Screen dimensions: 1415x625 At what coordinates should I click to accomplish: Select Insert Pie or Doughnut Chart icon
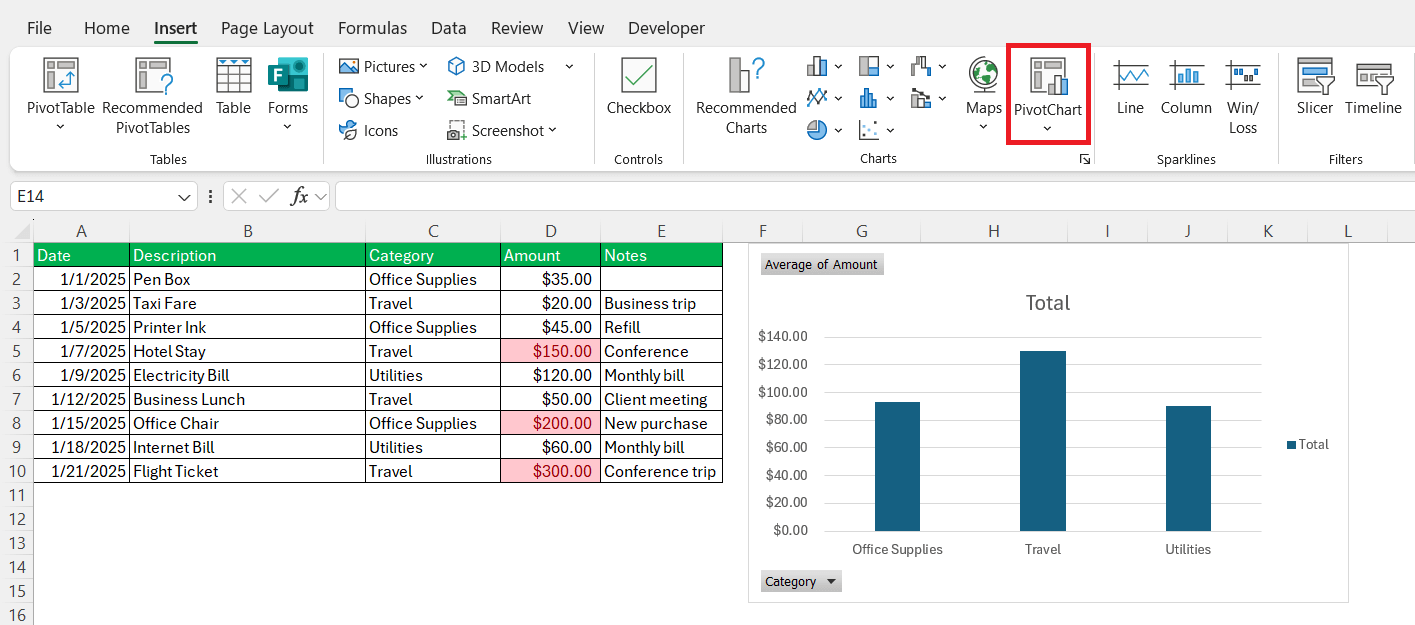click(x=817, y=130)
